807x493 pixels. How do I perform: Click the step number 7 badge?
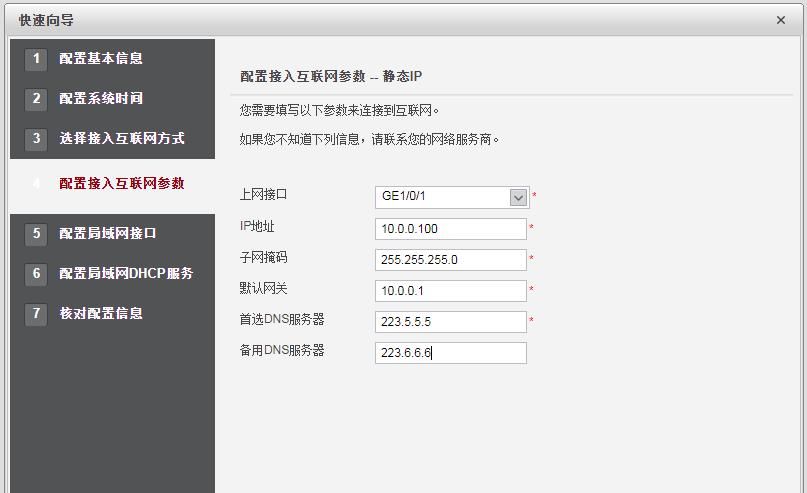click(36, 313)
